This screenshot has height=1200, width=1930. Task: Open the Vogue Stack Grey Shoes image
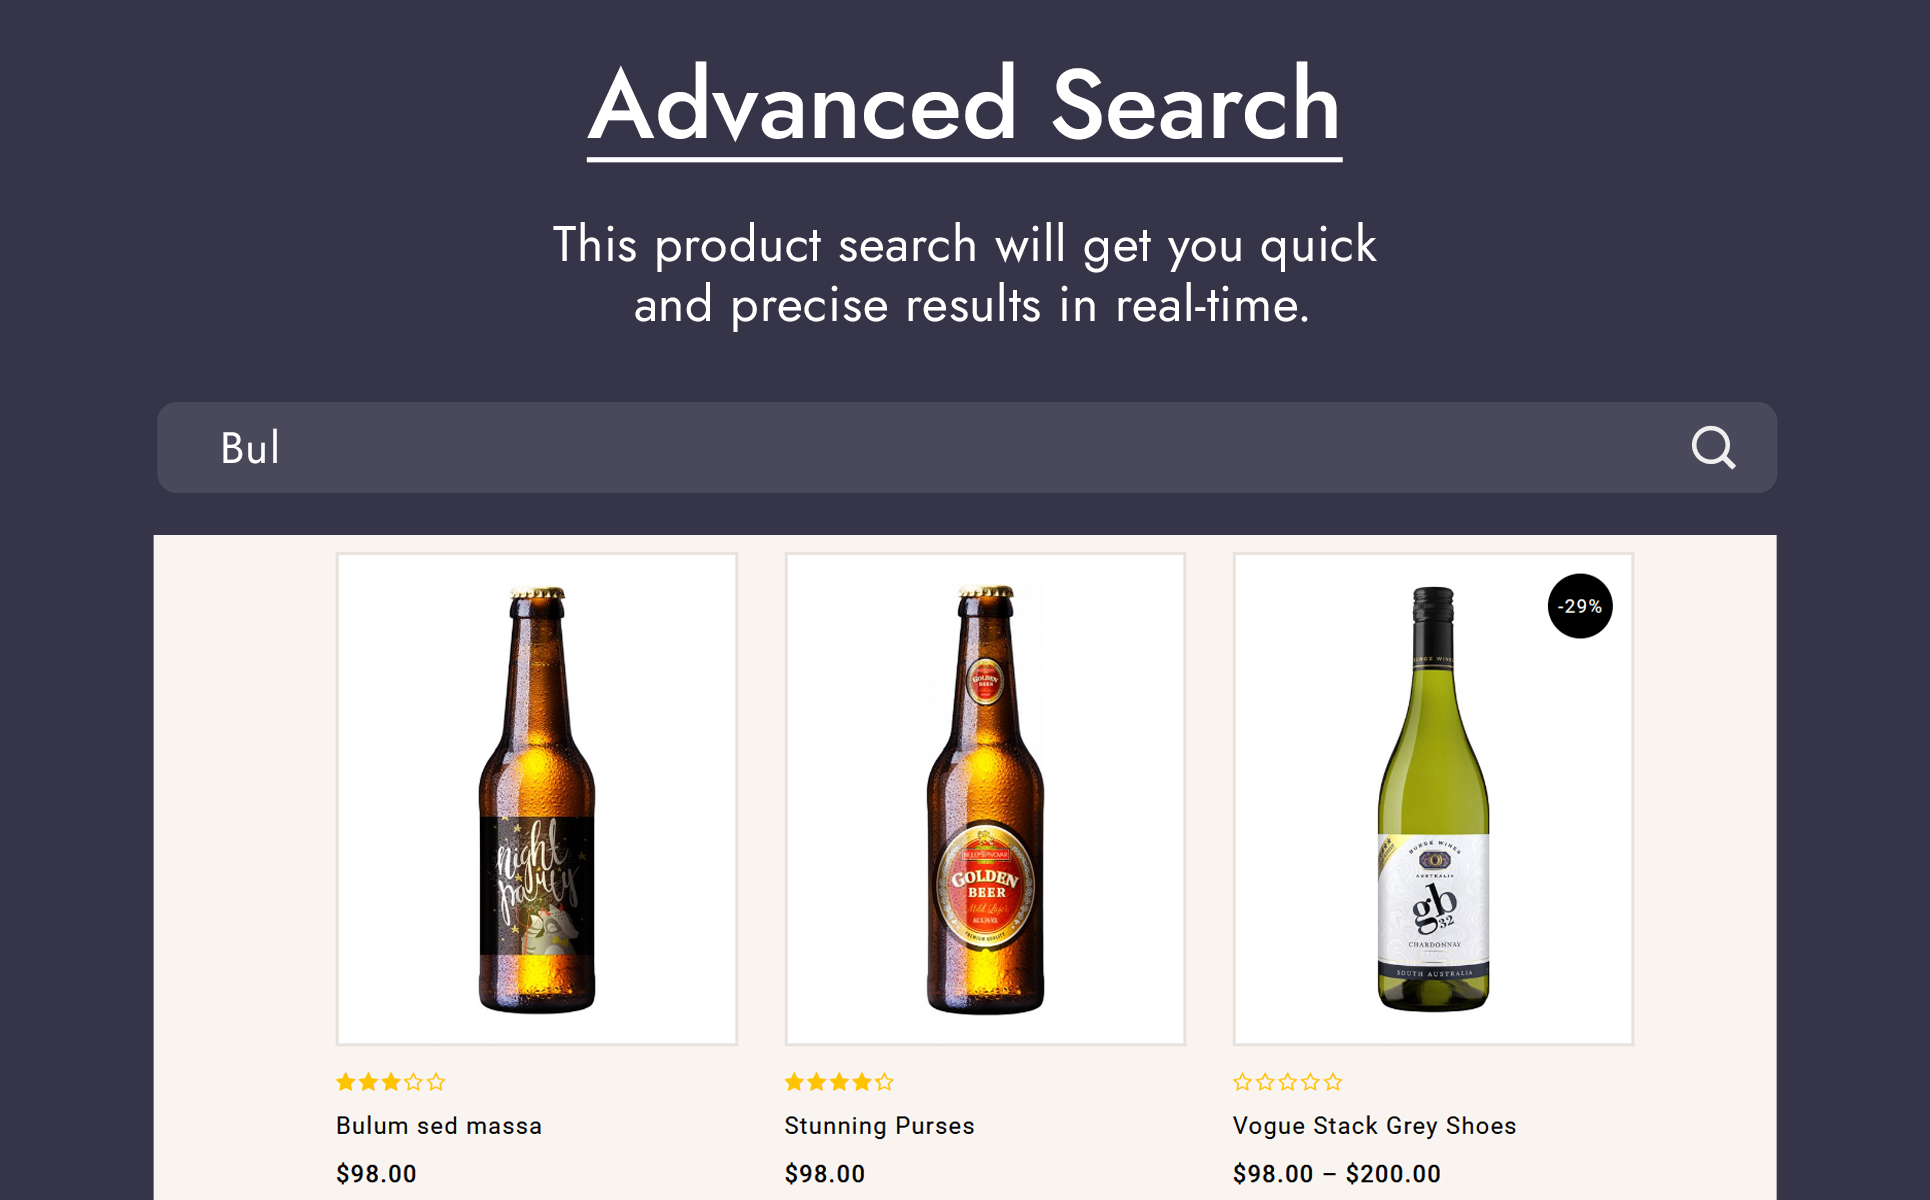point(1433,799)
